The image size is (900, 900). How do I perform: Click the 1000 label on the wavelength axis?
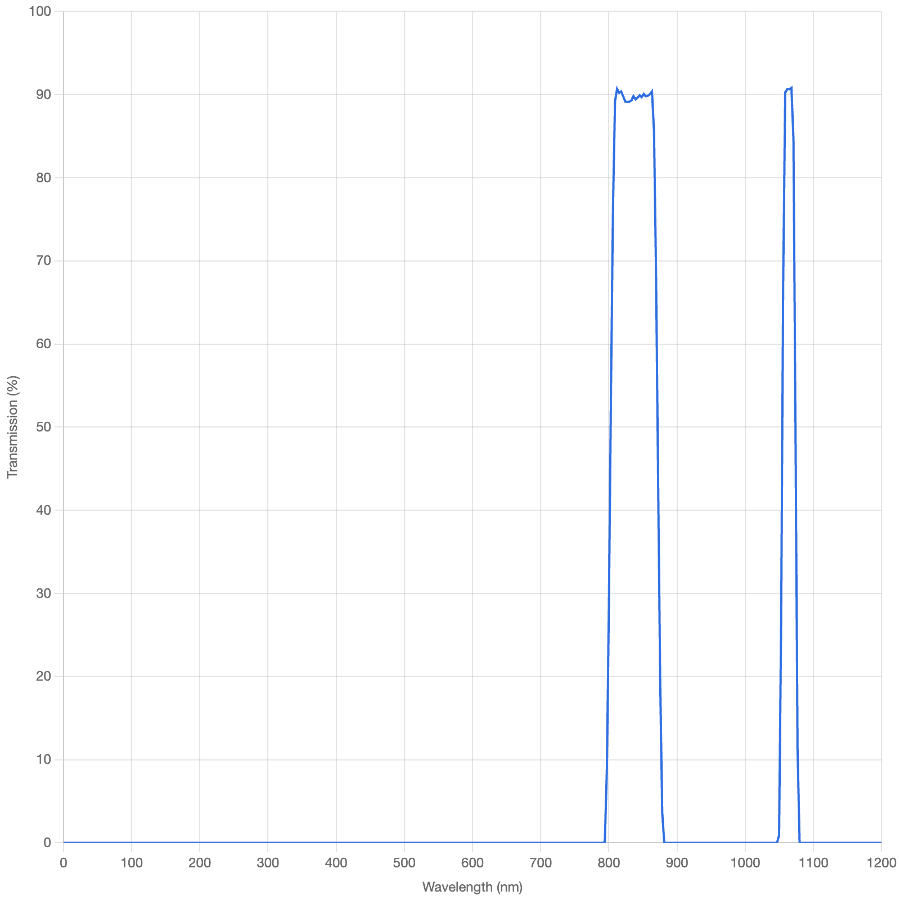pos(745,861)
